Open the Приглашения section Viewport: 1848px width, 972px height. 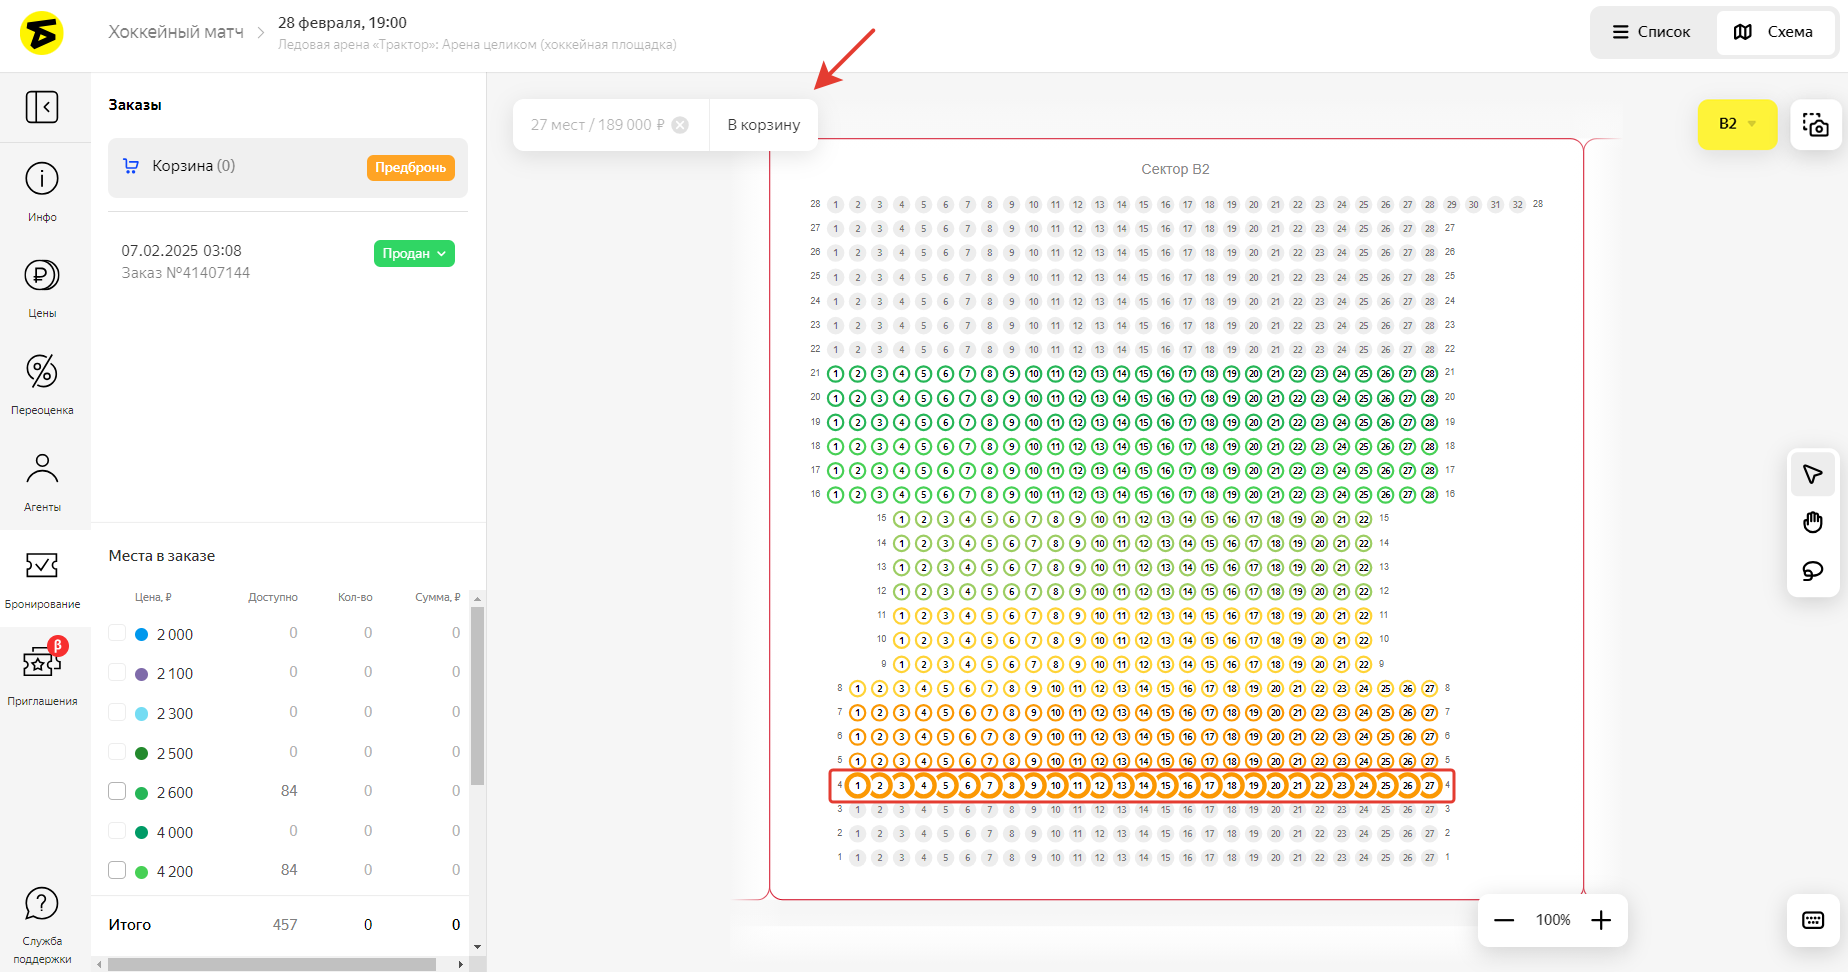[42, 672]
